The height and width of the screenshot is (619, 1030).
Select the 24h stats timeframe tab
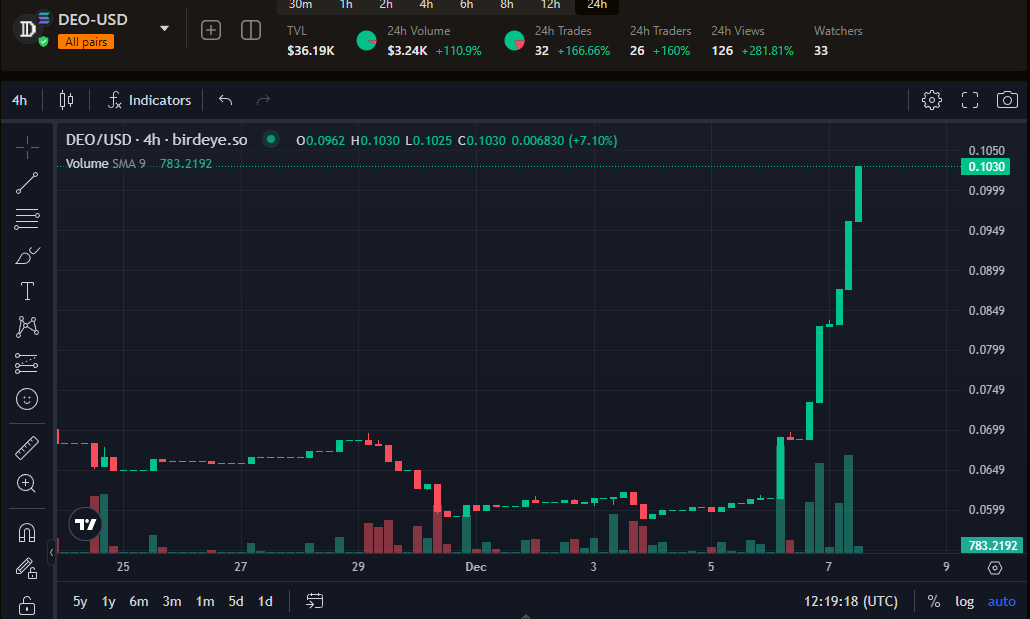[597, 5]
